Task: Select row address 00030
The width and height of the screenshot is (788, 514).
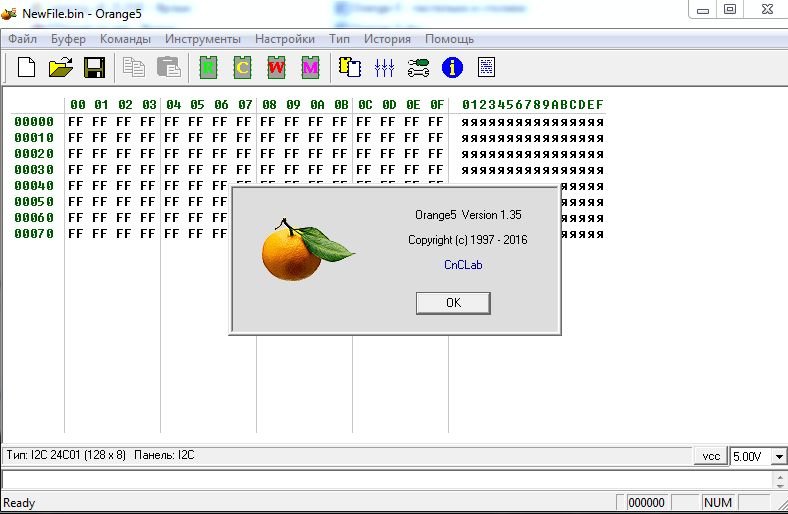Action: click(x=34, y=170)
